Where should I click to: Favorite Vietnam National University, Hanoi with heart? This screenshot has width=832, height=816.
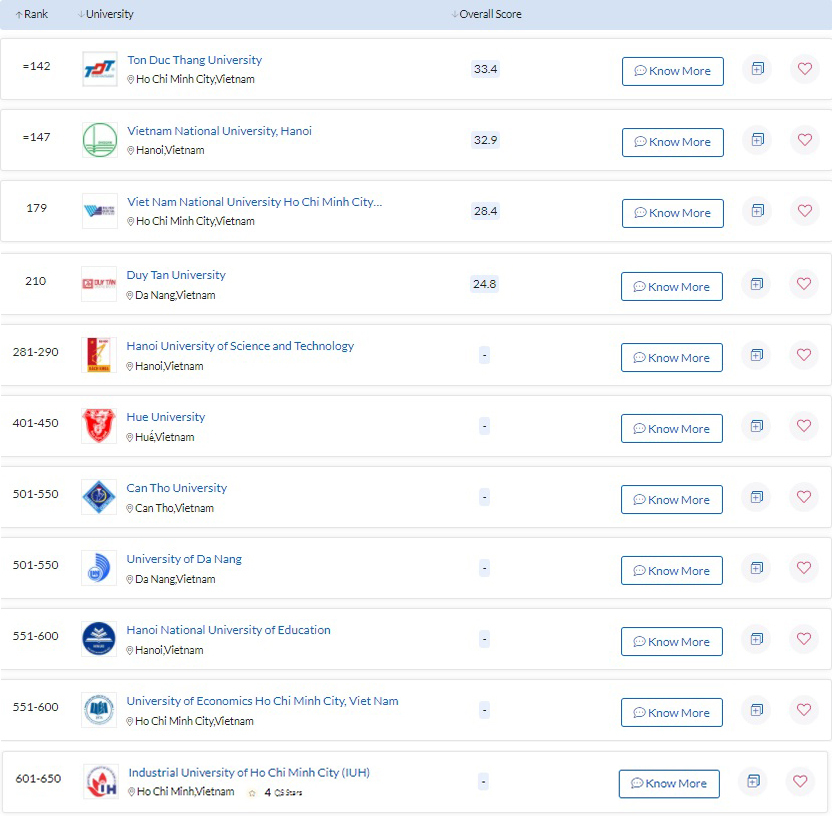point(804,140)
